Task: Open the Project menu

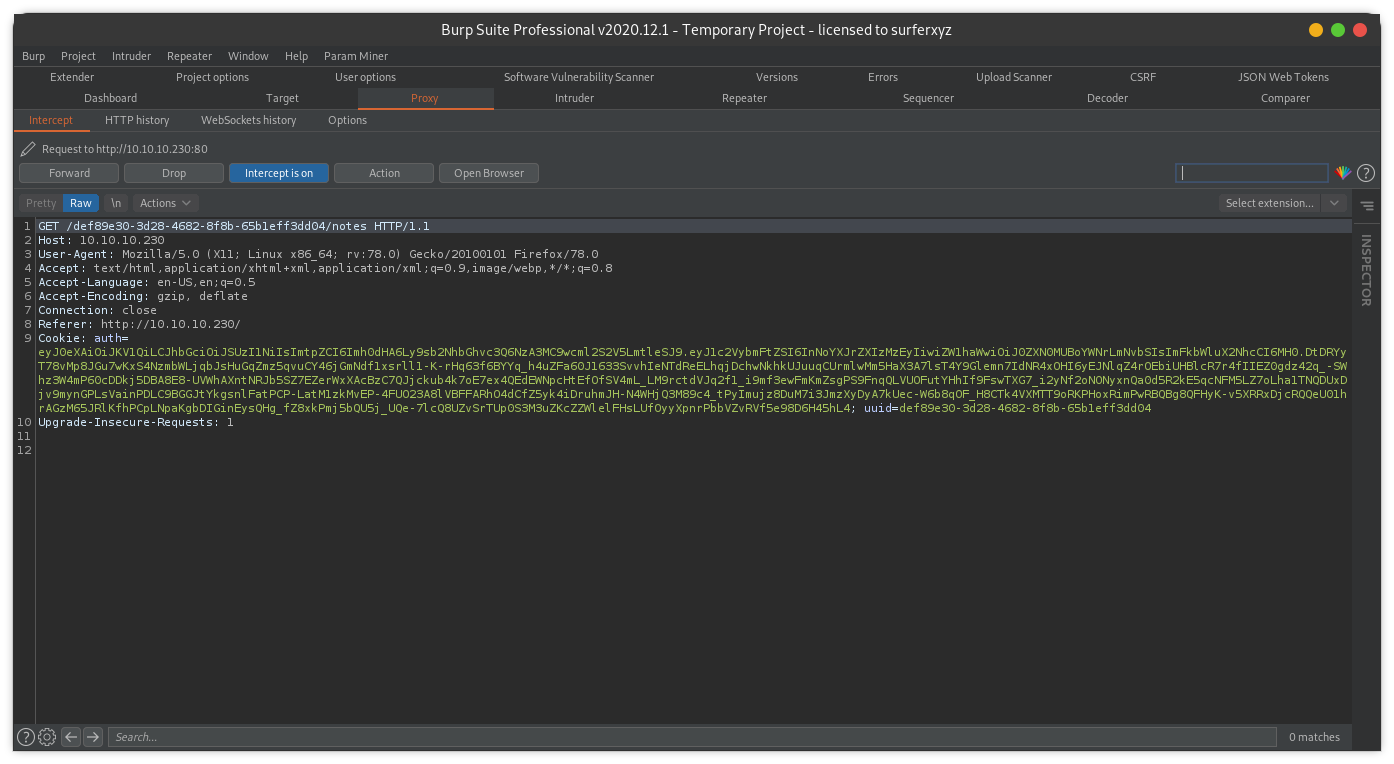Action: click(78, 56)
